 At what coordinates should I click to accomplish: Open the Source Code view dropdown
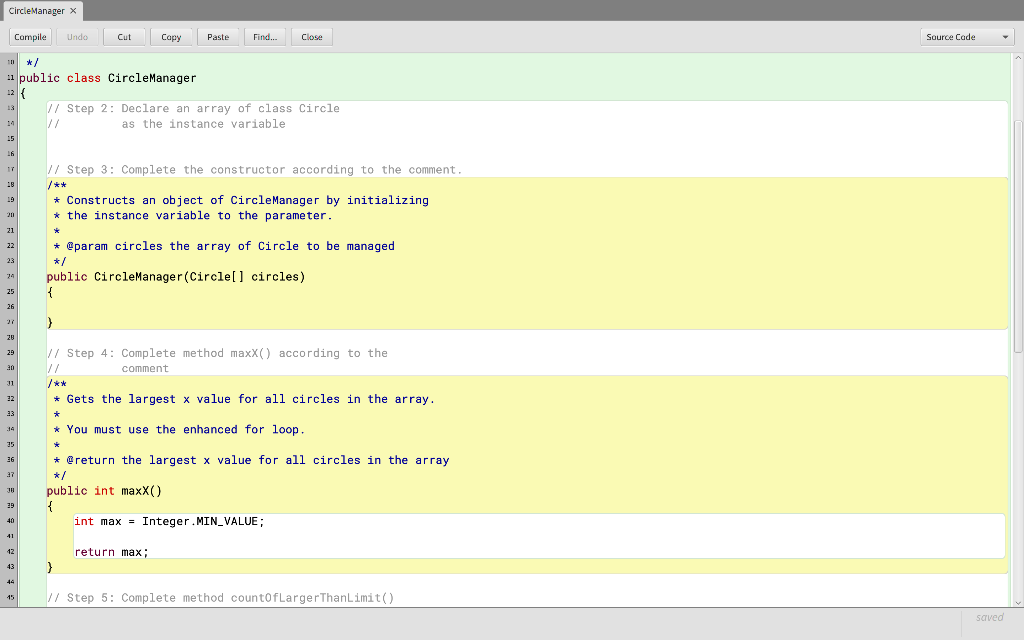[x=966, y=36]
